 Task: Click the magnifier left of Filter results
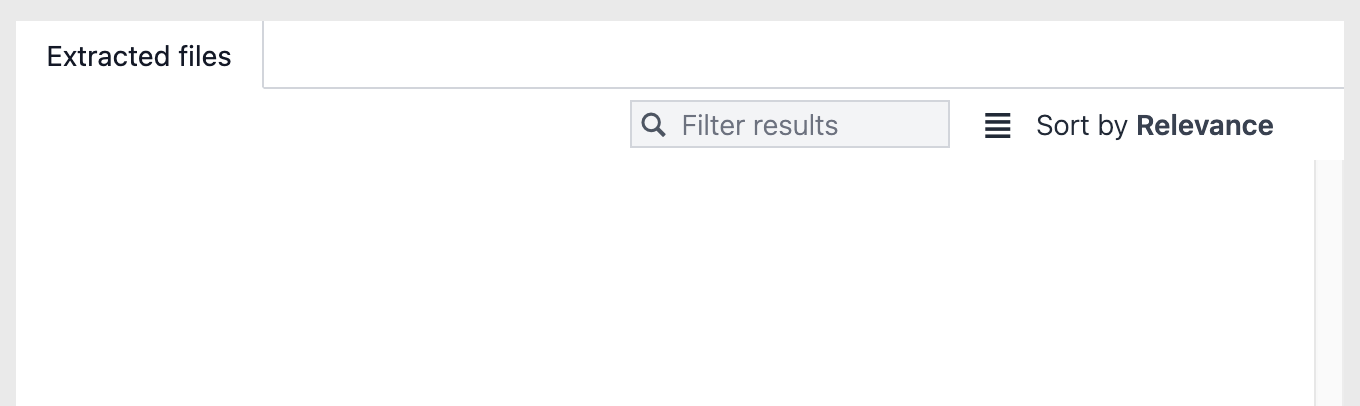tap(653, 125)
